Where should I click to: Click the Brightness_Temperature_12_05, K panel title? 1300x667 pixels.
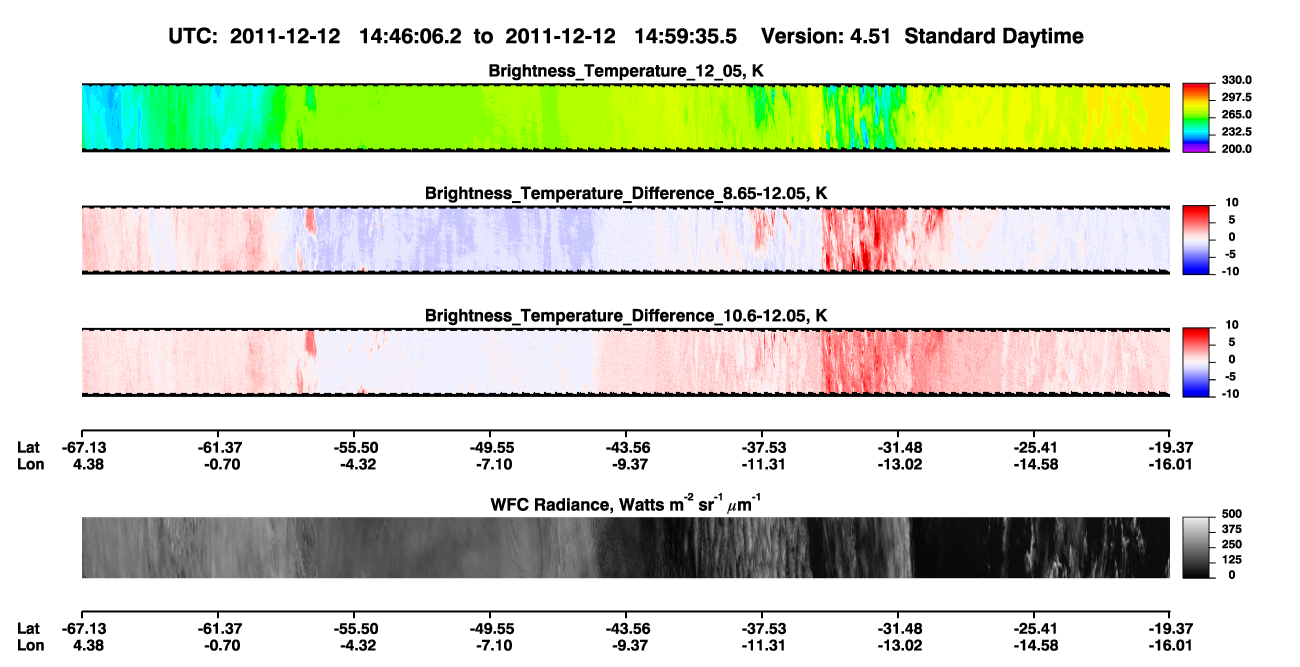[x=626, y=71]
